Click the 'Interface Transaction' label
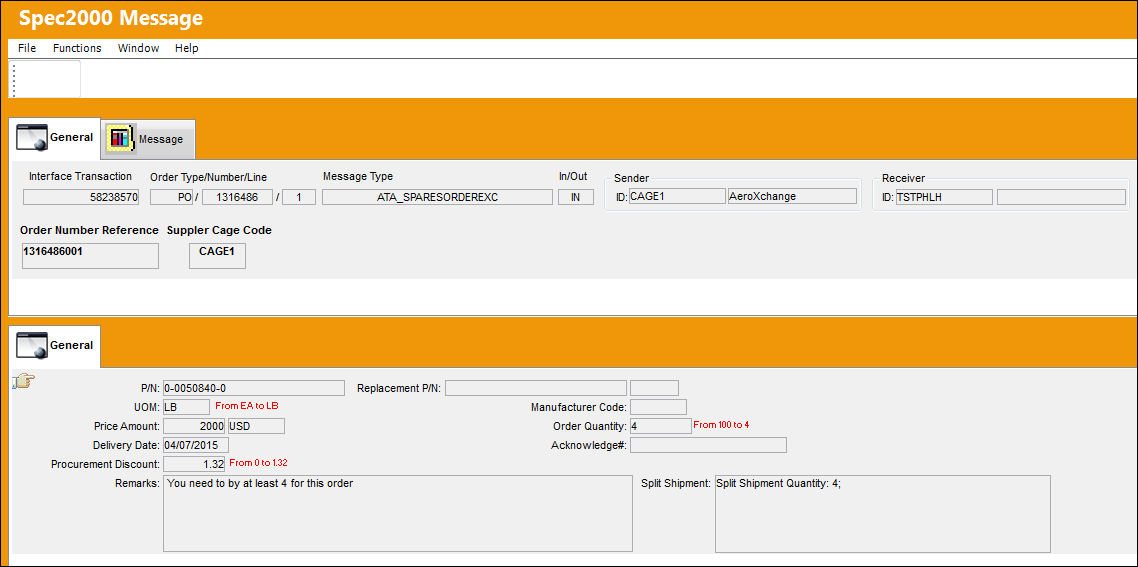 (x=81, y=176)
